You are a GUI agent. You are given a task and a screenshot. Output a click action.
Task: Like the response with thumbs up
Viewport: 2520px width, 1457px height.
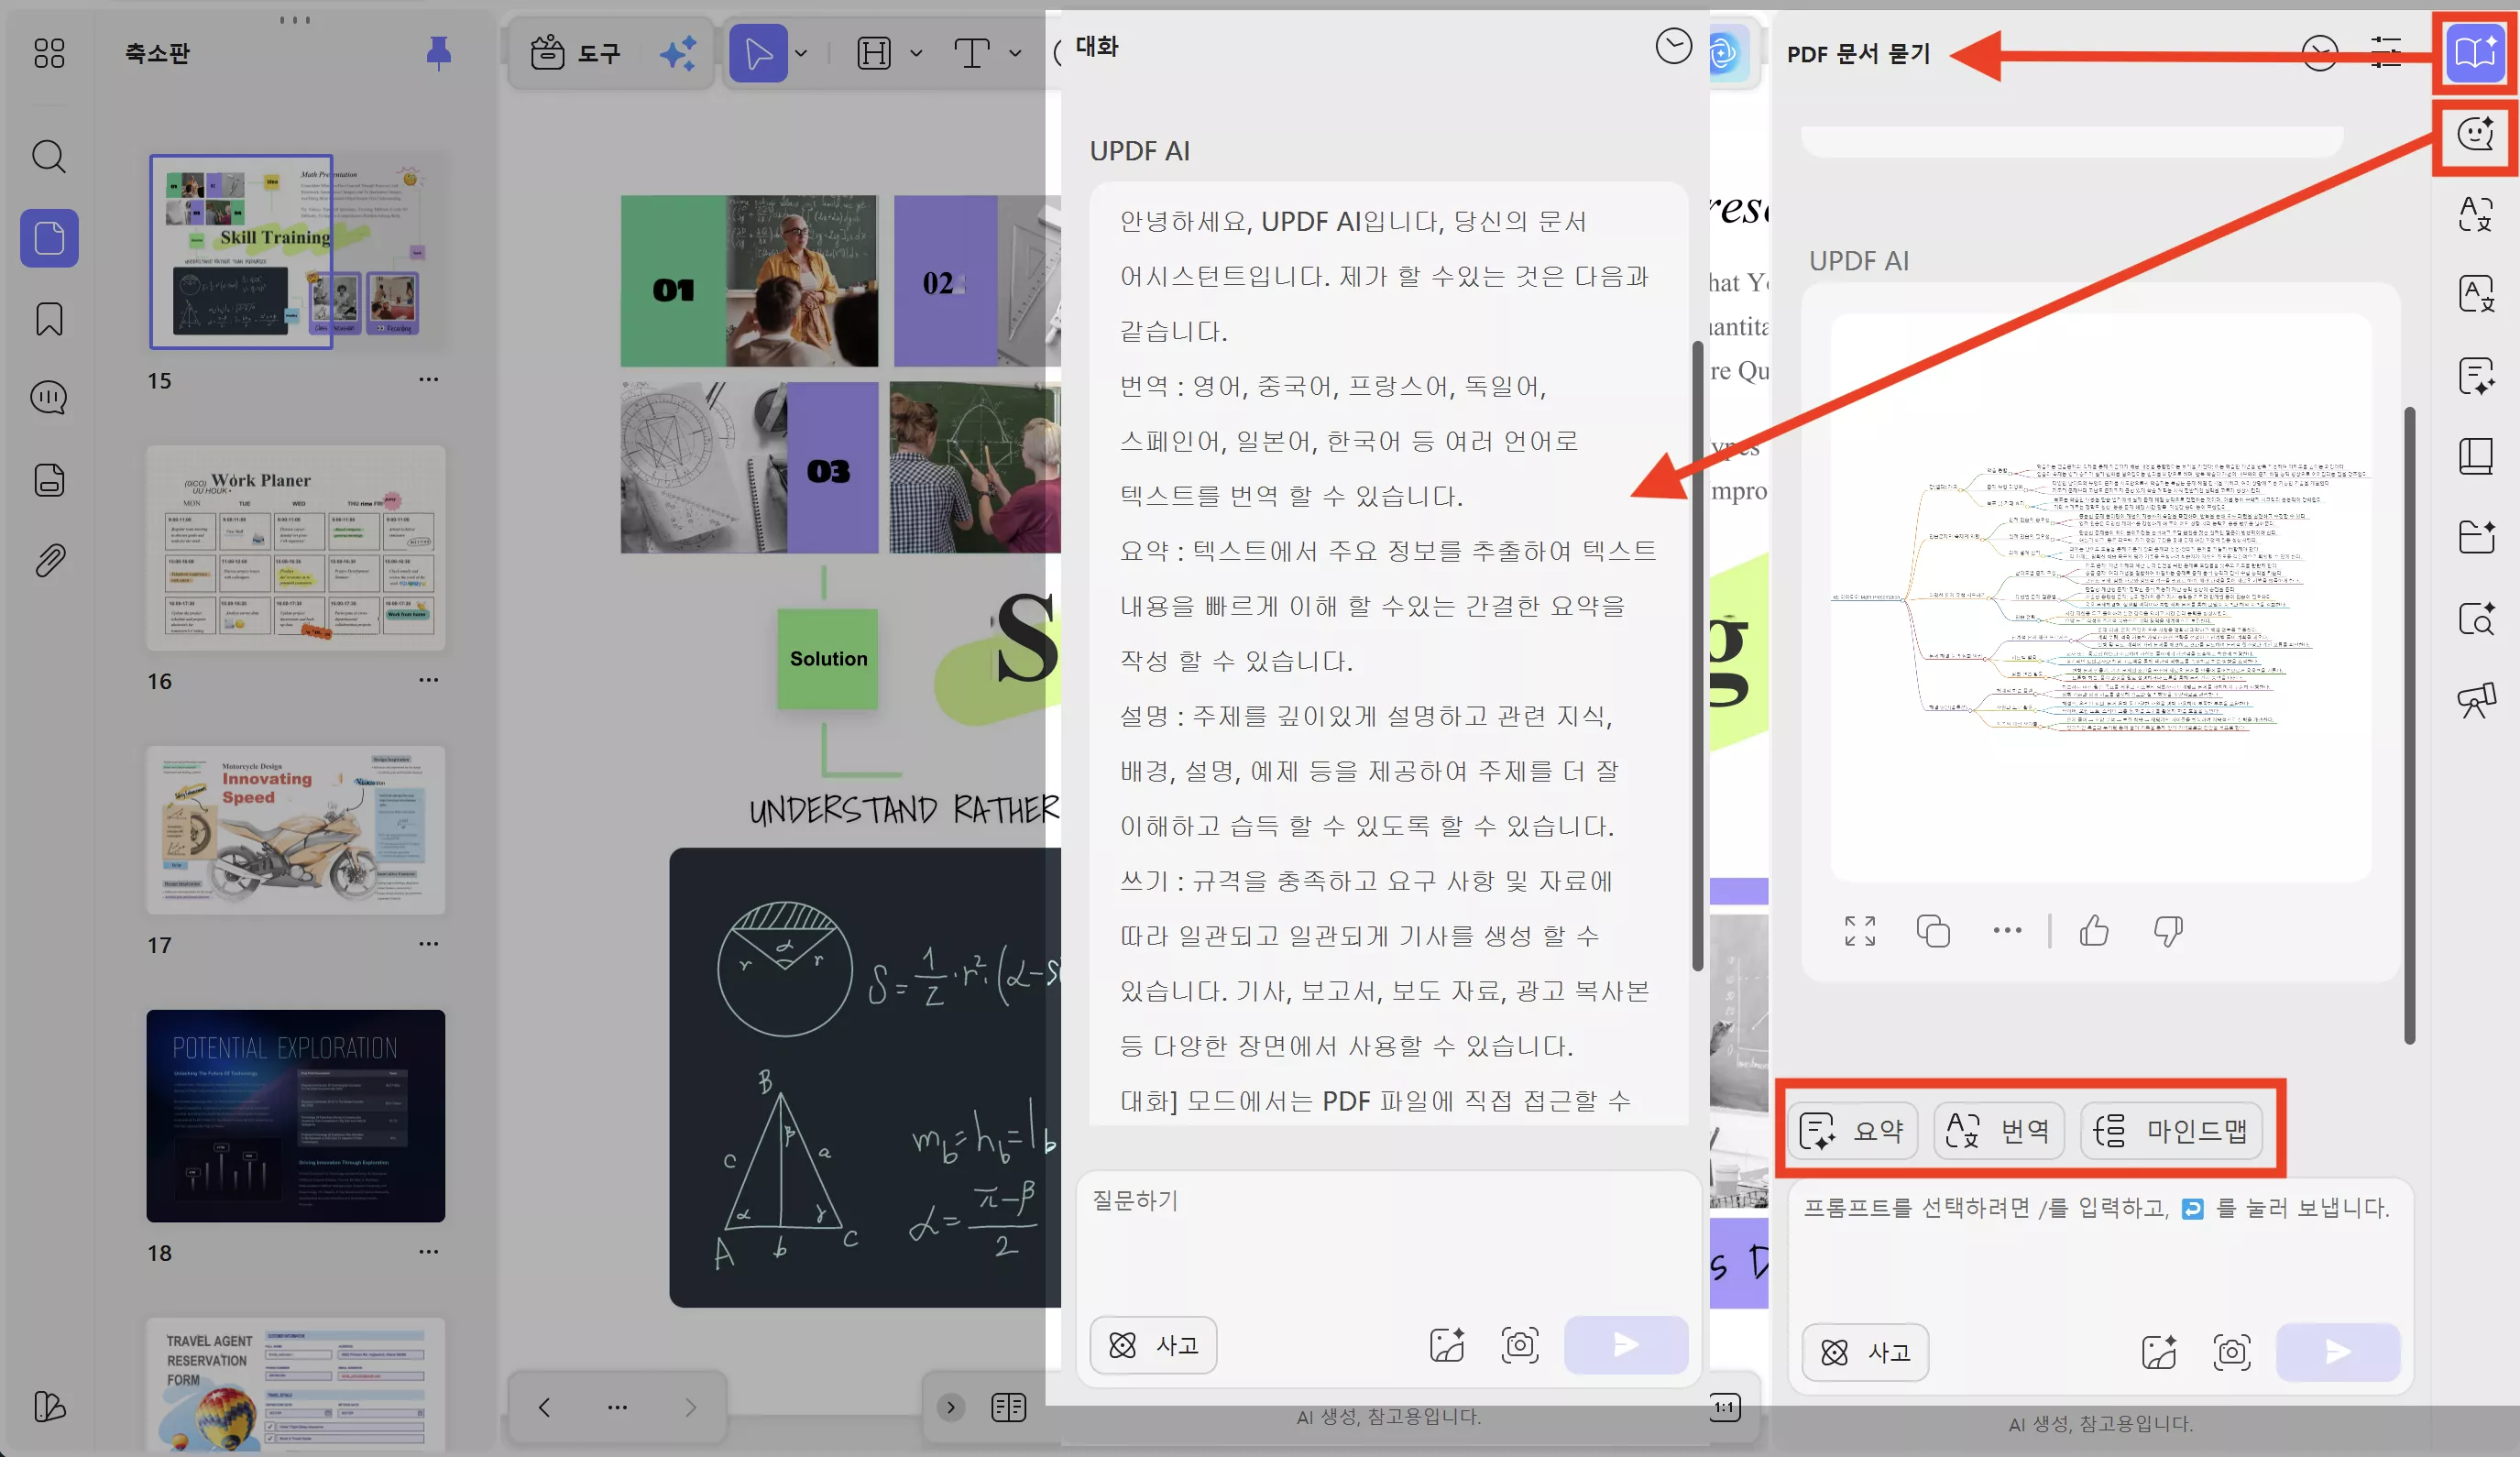[x=2093, y=930]
